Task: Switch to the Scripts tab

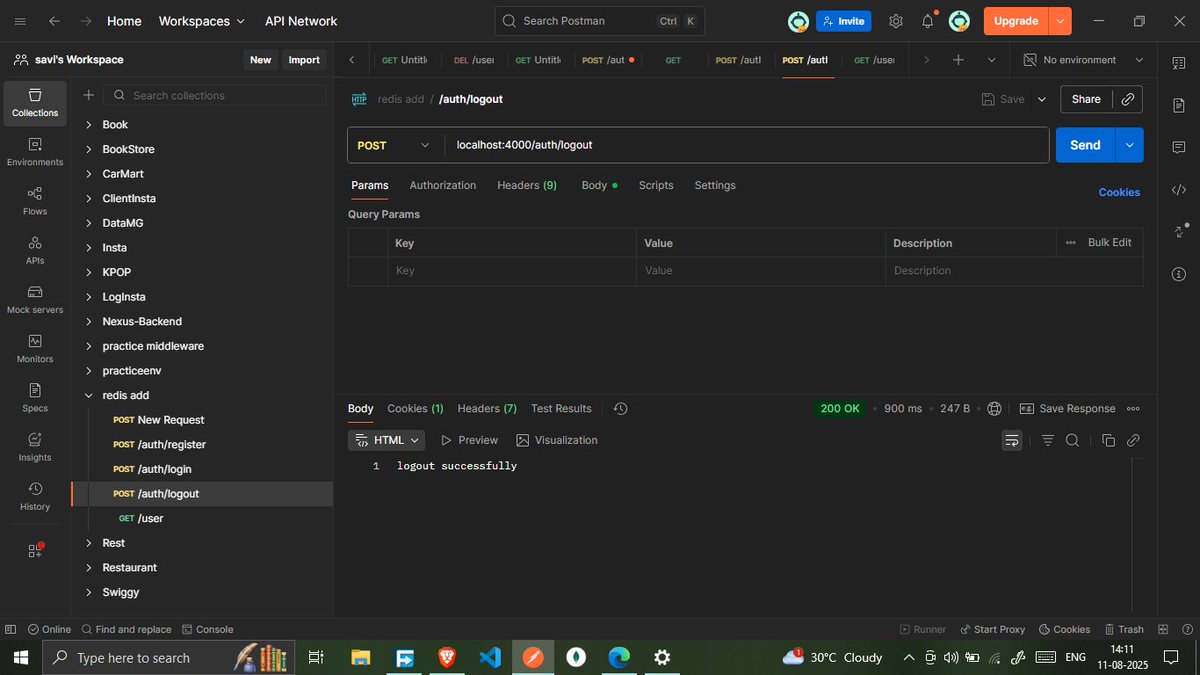Action: 656,185
